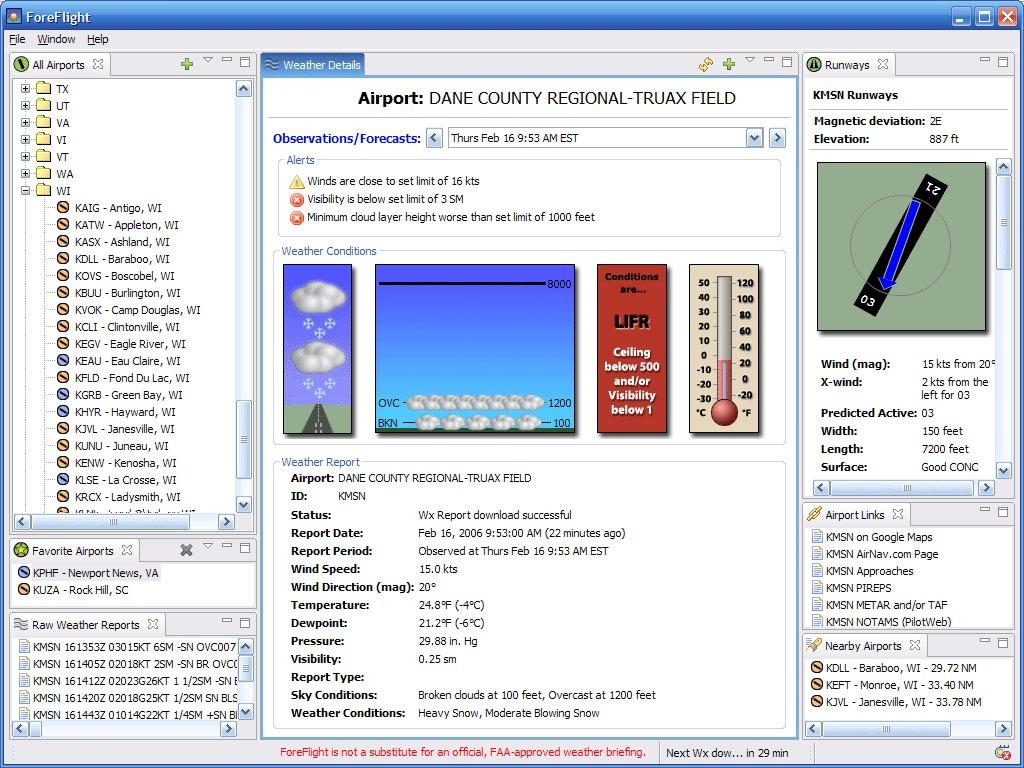
Task: Click the status bar icon at far right
Action: [1002, 752]
